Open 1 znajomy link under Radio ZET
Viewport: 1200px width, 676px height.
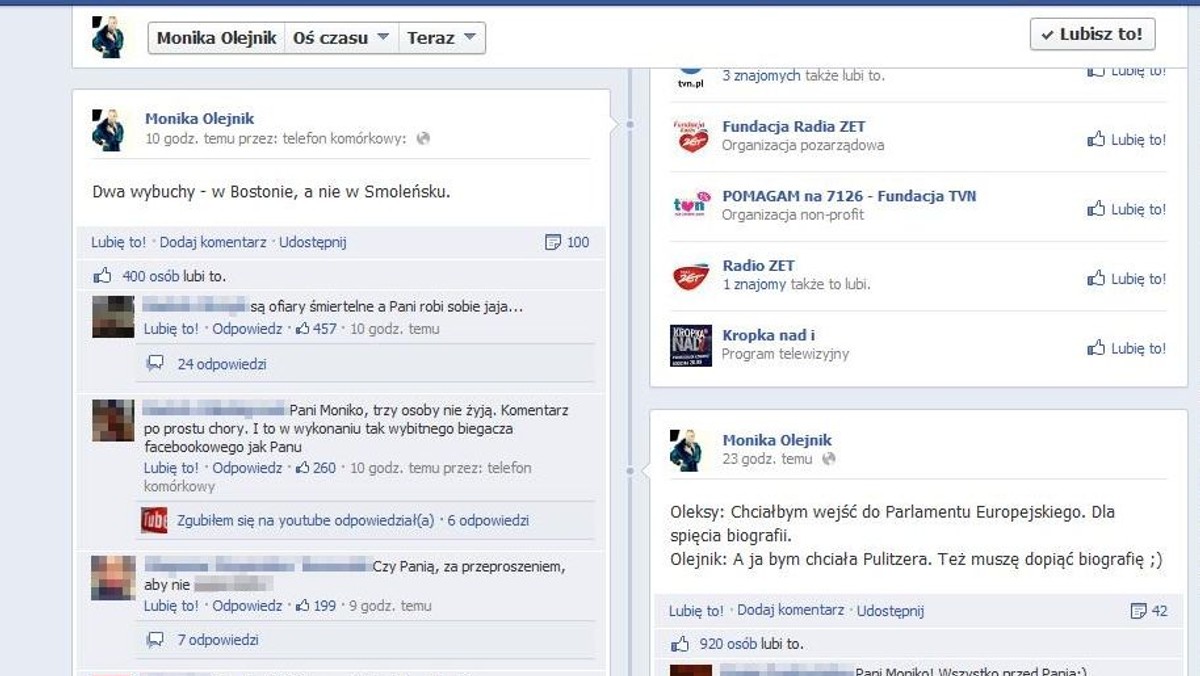[x=754, y=284]
